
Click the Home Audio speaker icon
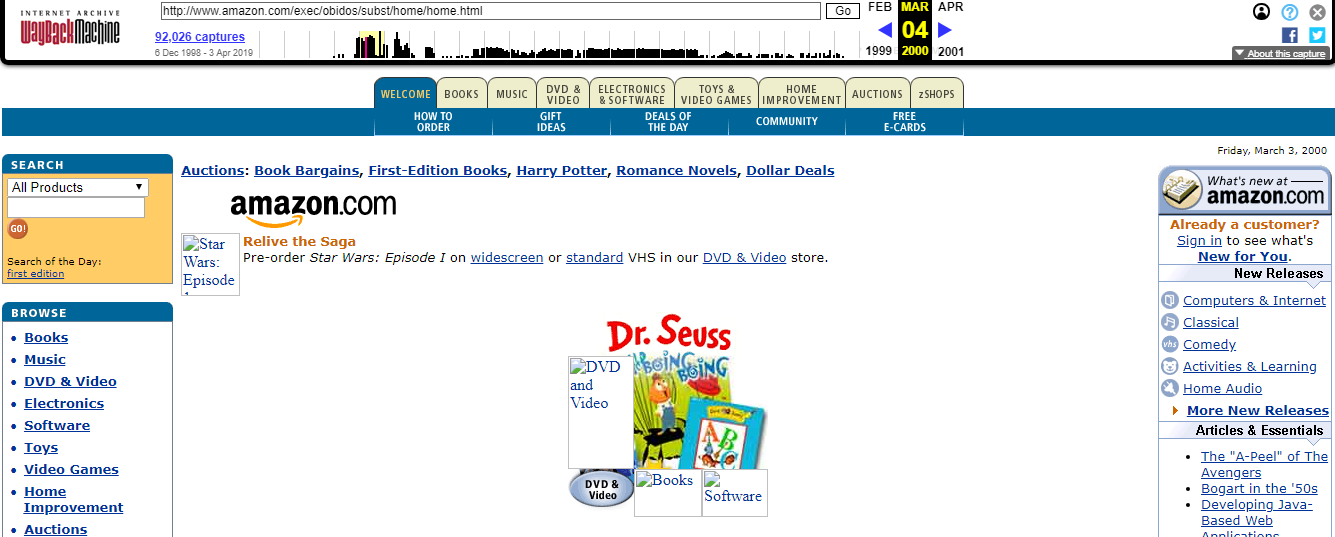pos(1170,388)
